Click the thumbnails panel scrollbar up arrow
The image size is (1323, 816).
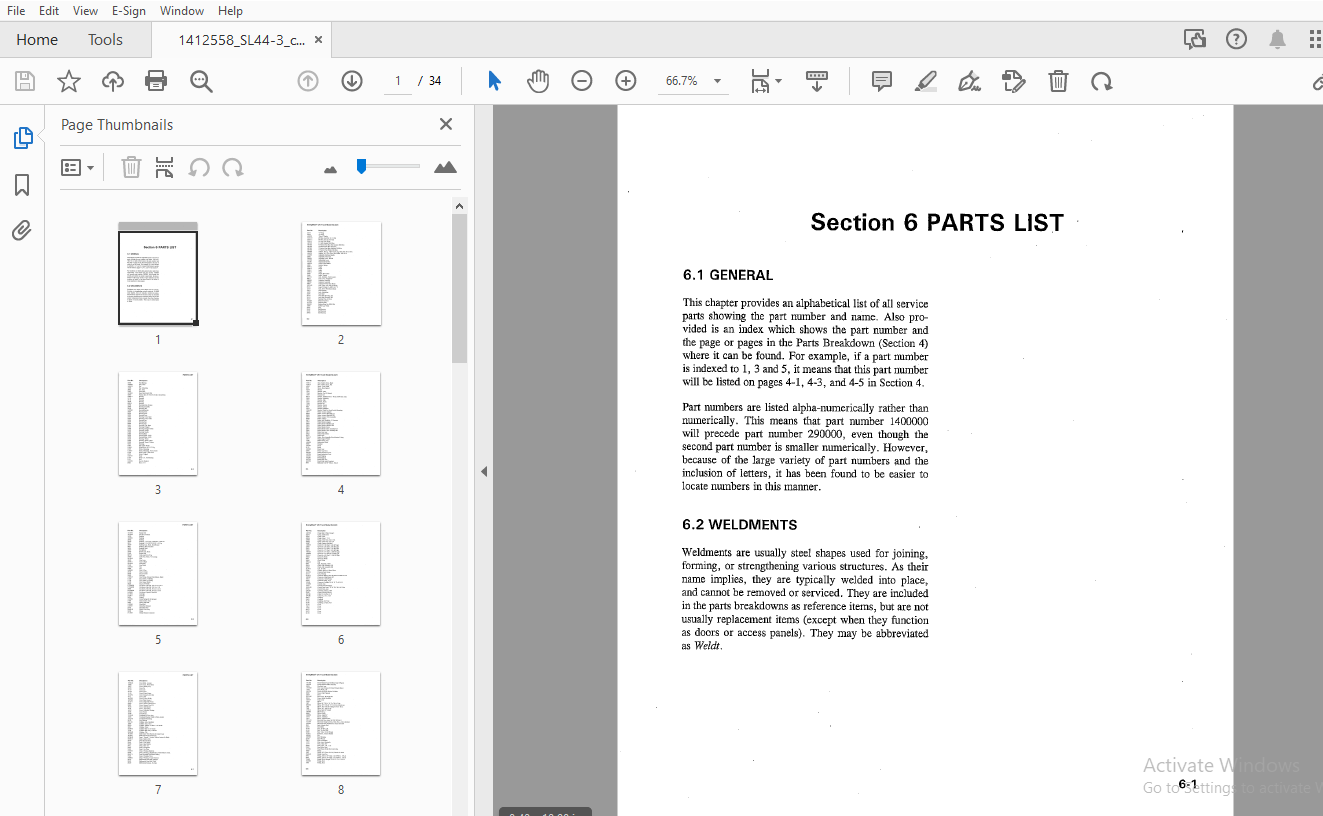point(459,206)
